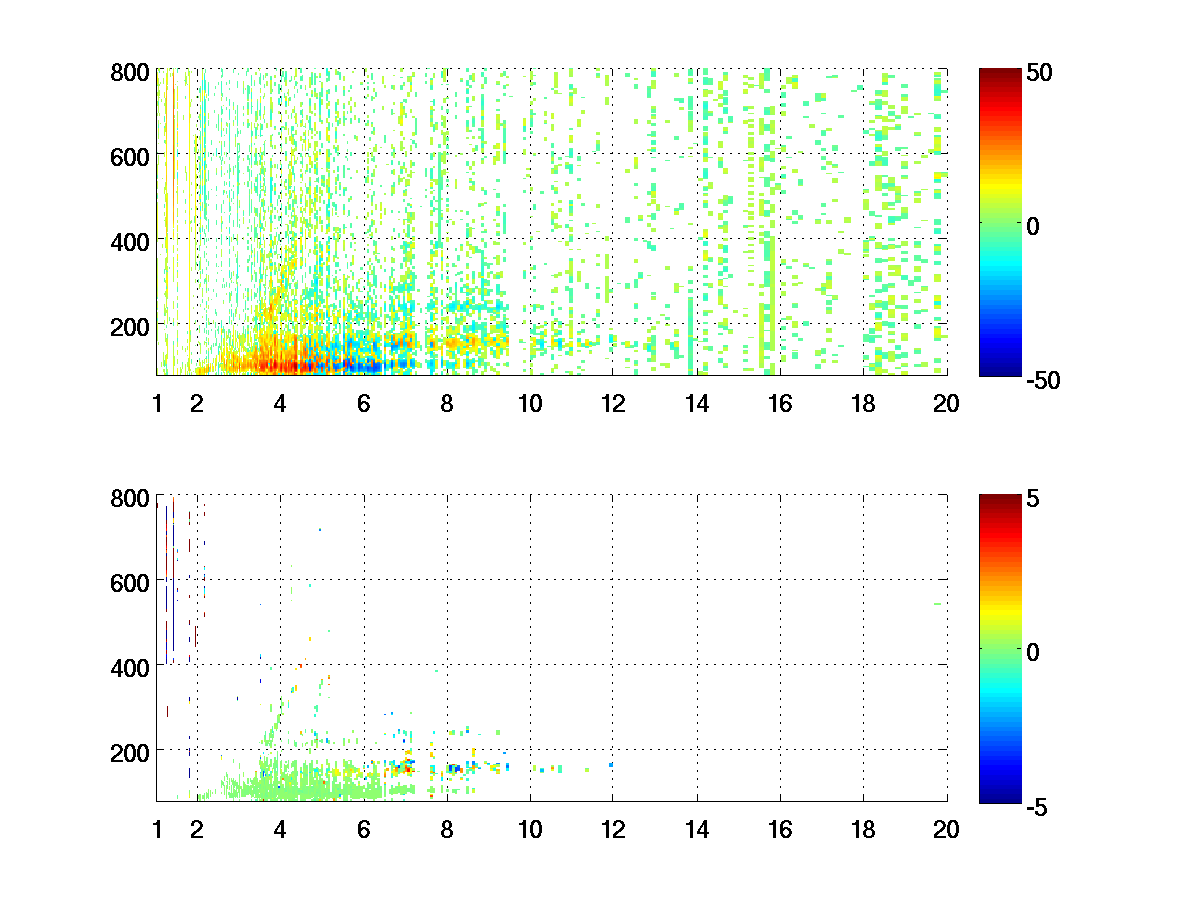Click the '600' y-axis tick of the upper plot
The image size is (1200, 900).
pyautogui.click(x=130, y=156)
